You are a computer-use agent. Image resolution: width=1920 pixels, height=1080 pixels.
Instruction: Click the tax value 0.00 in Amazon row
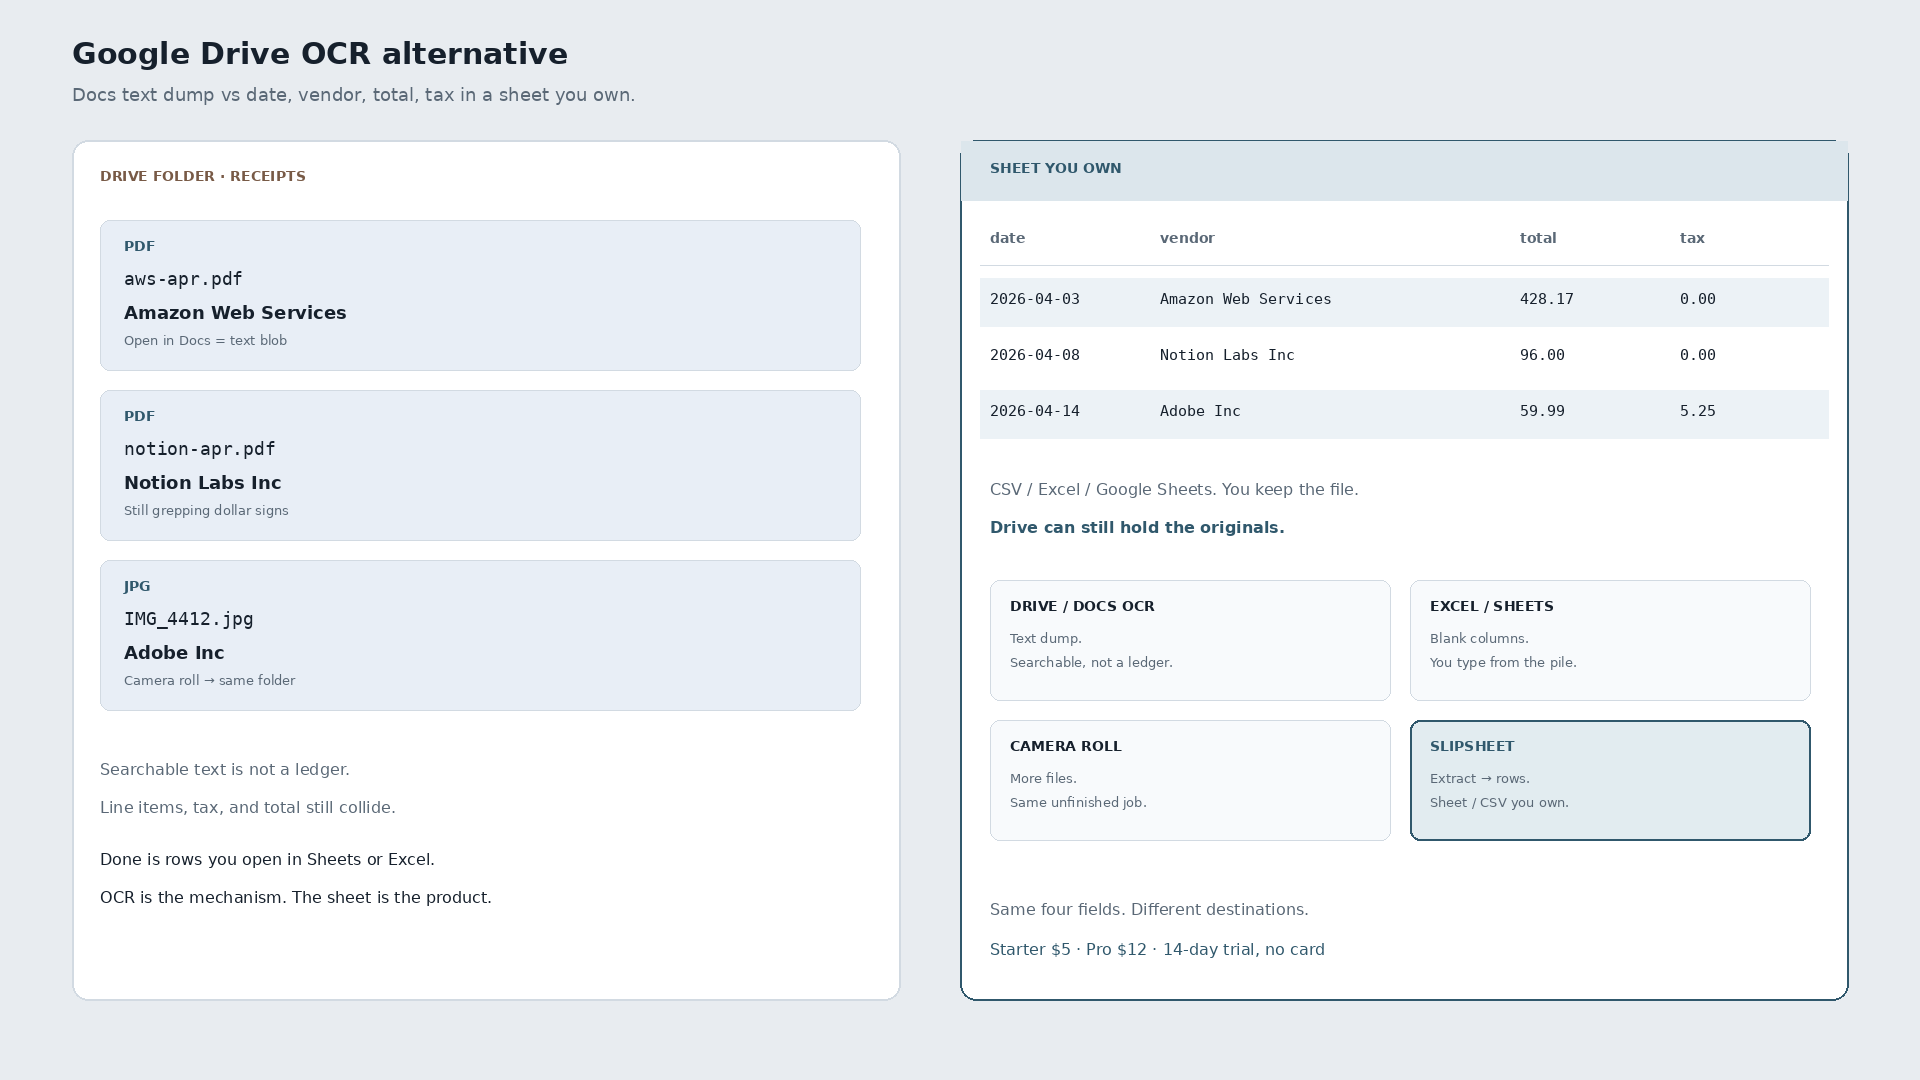pyautogui.click(x=1698, y=299)
